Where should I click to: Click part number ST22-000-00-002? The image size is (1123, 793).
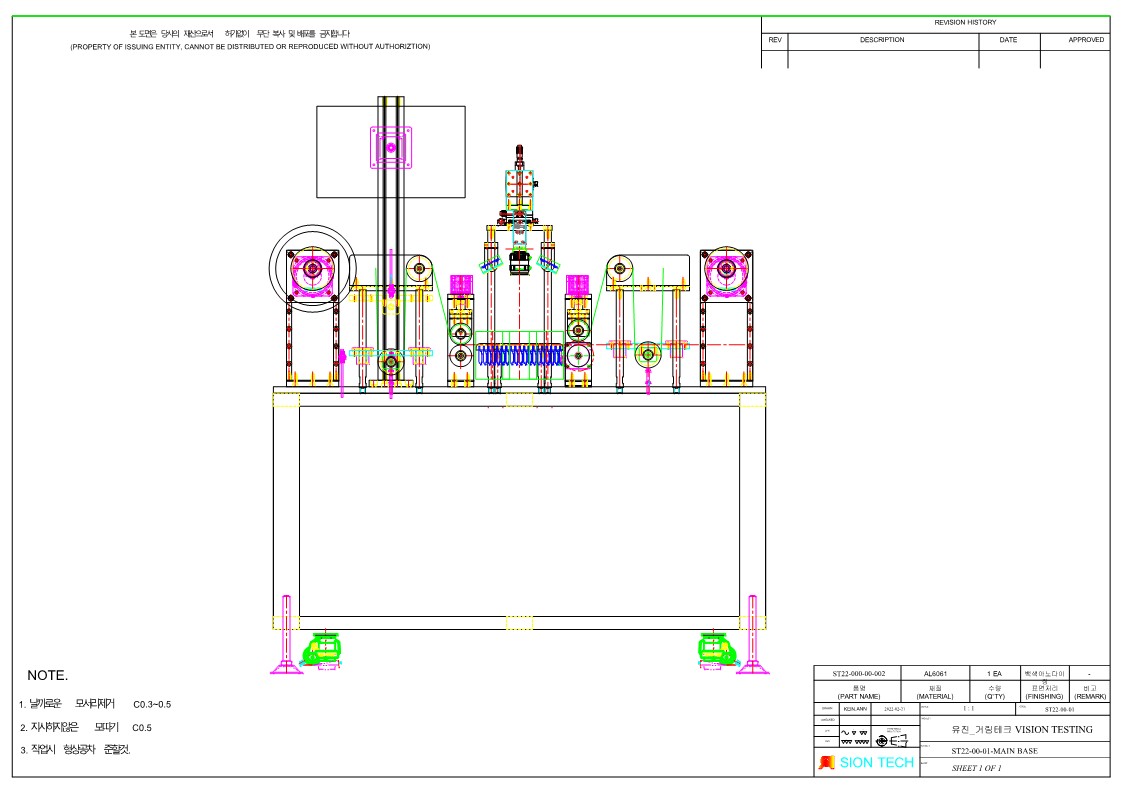(858, 673)
